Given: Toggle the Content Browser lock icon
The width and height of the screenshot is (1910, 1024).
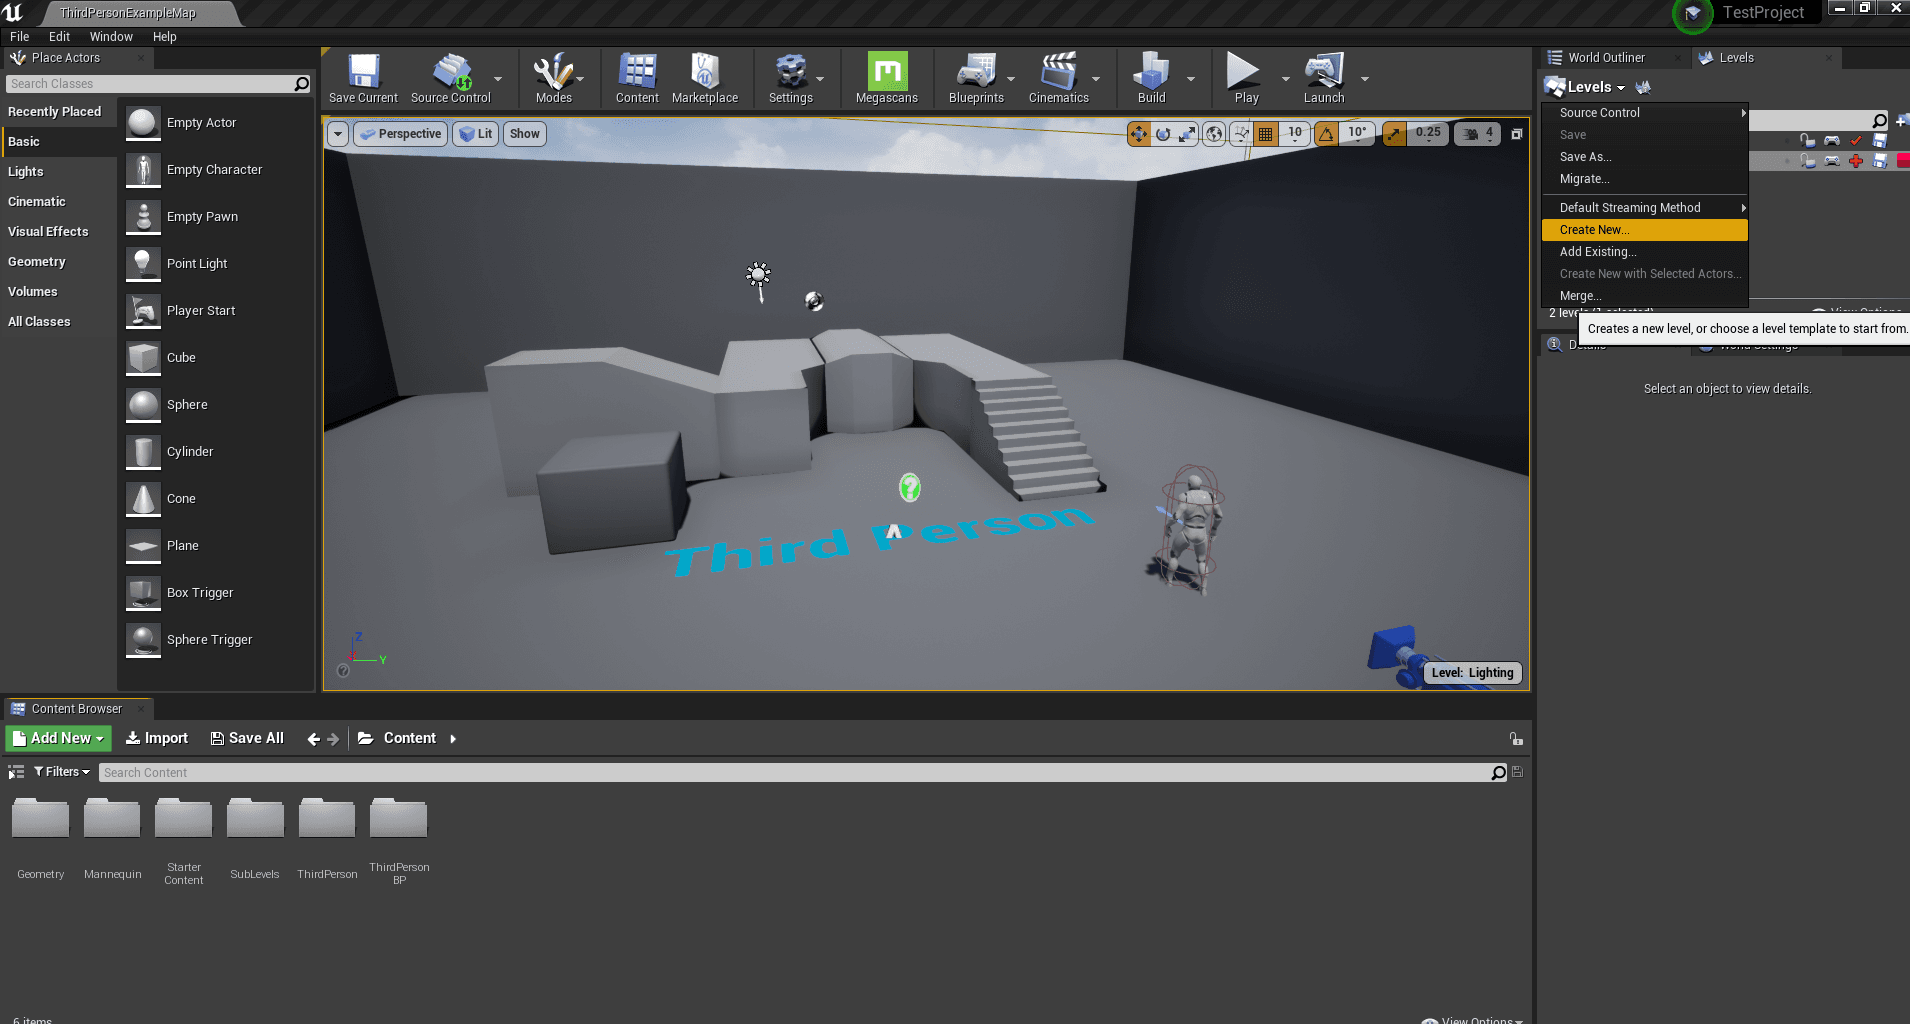Looking at the screenshot, I should [x=1516, y=739].
